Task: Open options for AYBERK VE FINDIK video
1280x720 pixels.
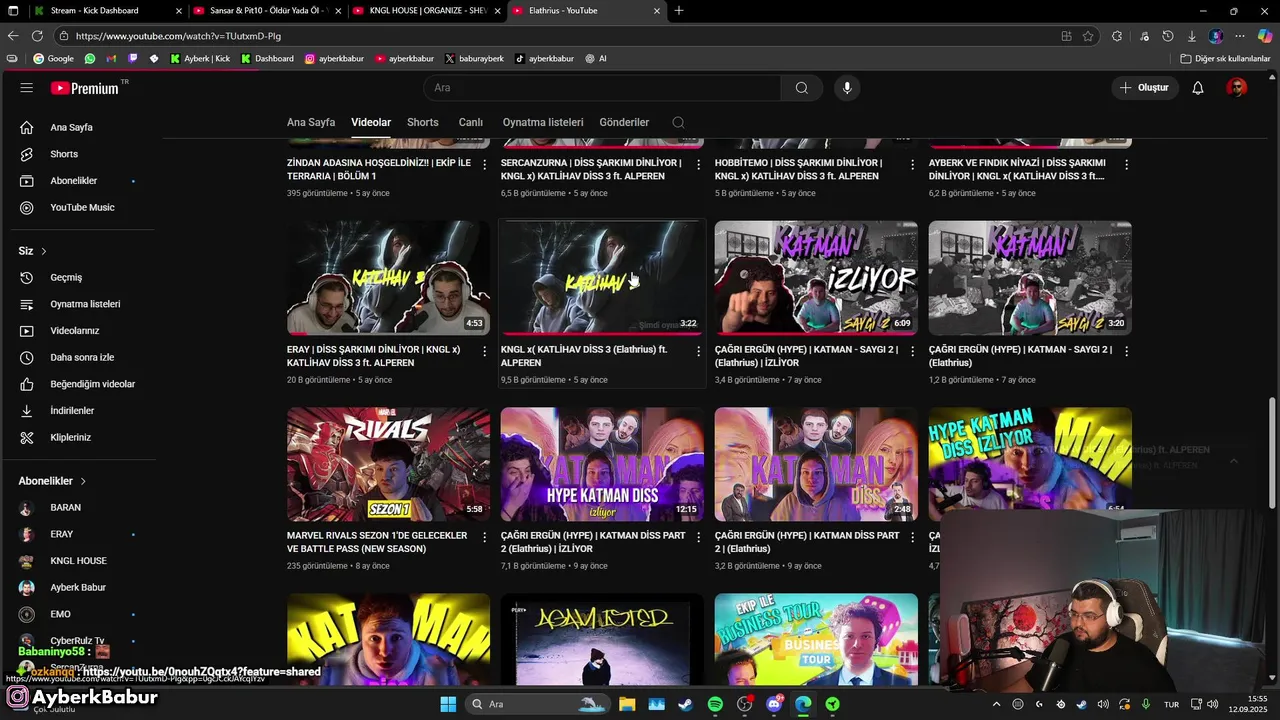Action: 1126,164
